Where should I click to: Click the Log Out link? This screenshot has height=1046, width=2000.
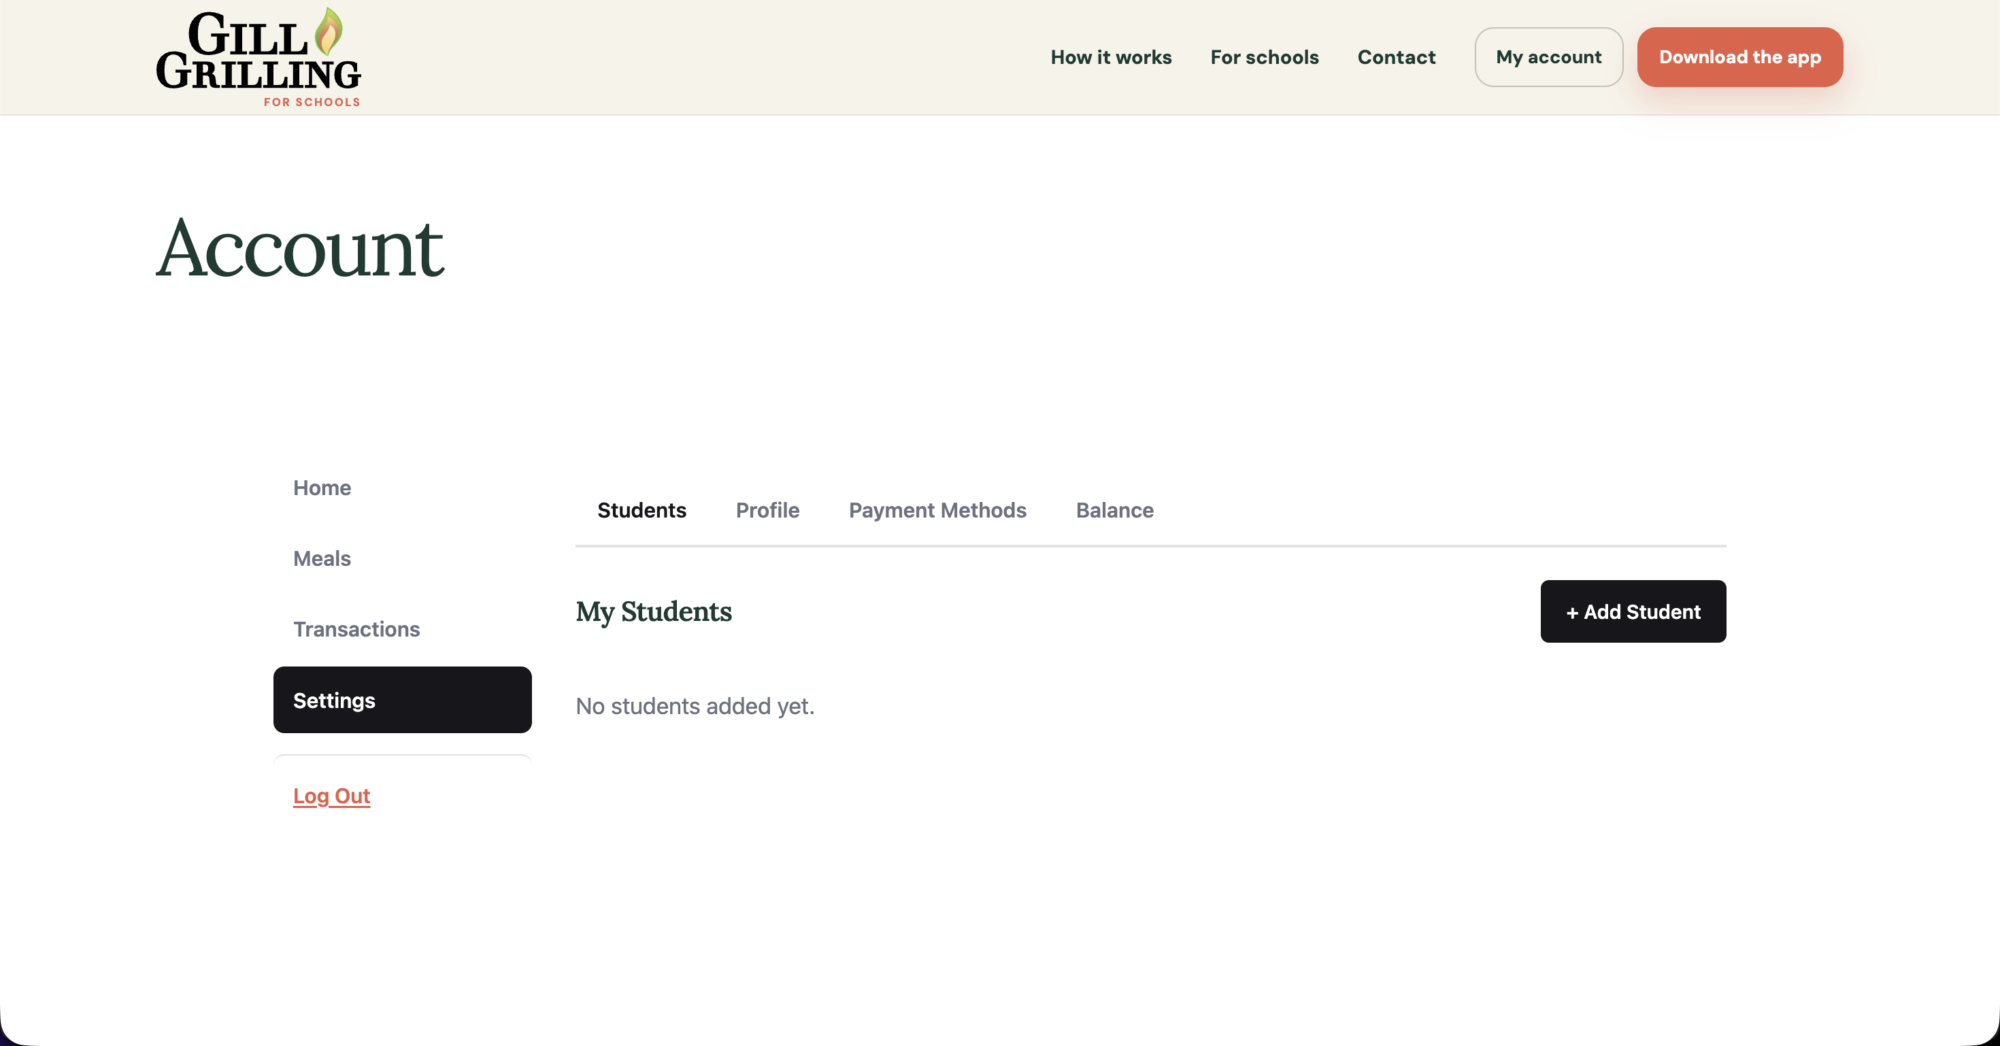[x=331, y=796]
